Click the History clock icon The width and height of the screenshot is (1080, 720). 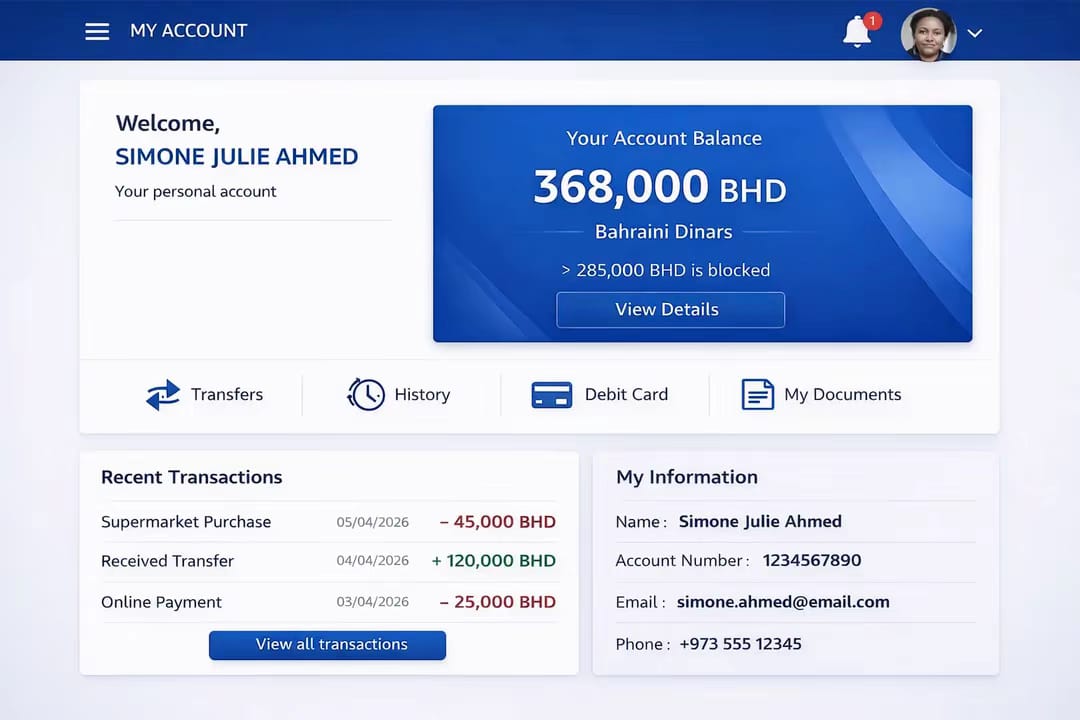coord(366,395)
